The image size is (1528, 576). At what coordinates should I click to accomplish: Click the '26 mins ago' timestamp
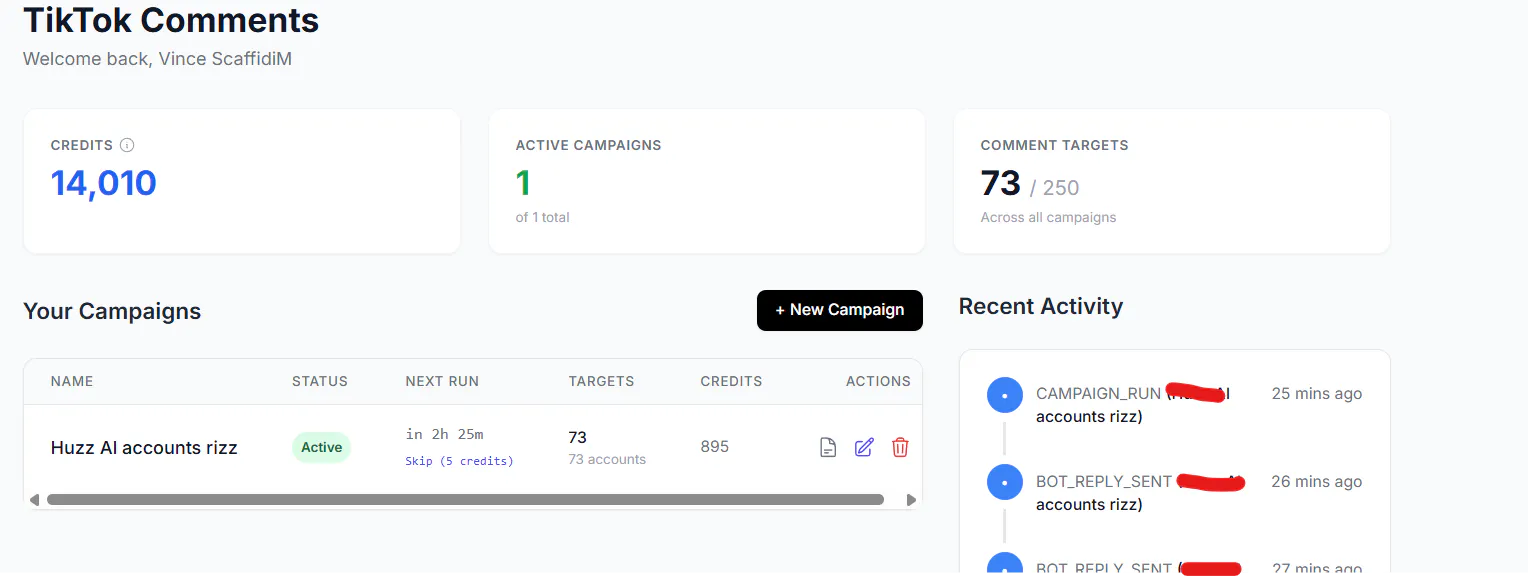(1317, 482)
